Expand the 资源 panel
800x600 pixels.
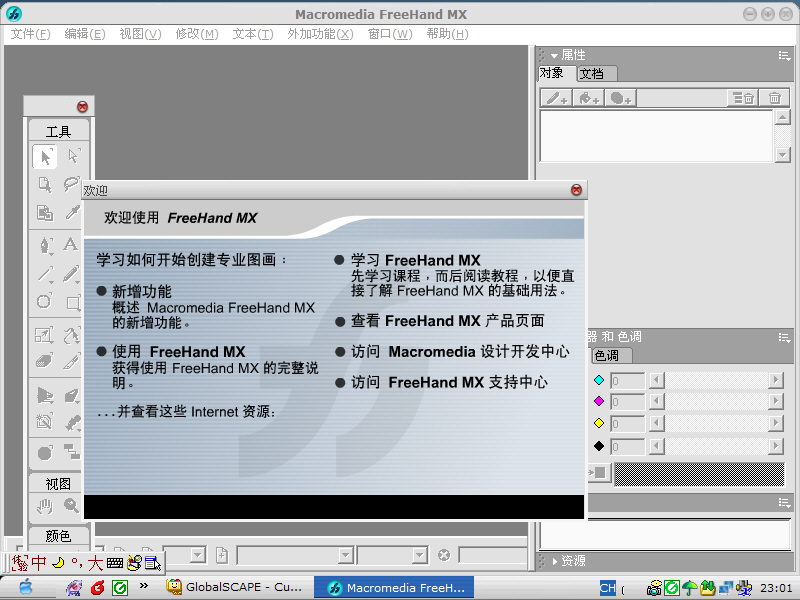[x=555, y=562]
